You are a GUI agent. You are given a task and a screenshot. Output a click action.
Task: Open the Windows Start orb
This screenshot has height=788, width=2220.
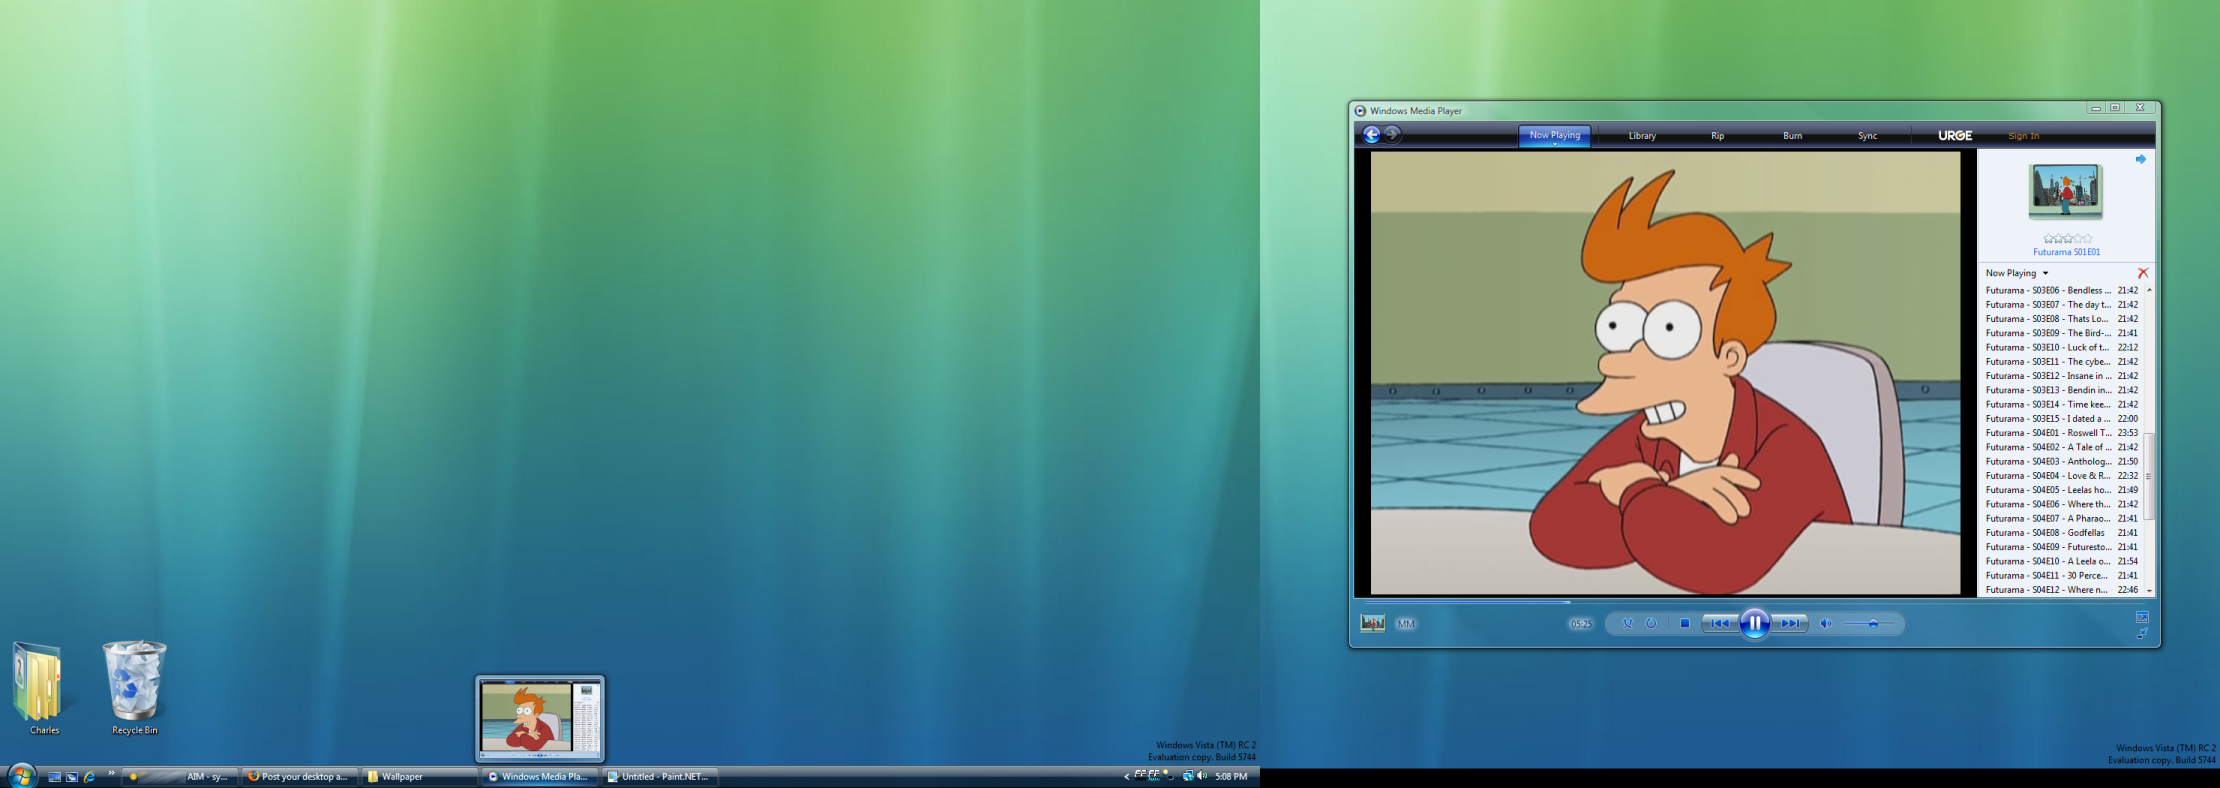coord(20,776)
